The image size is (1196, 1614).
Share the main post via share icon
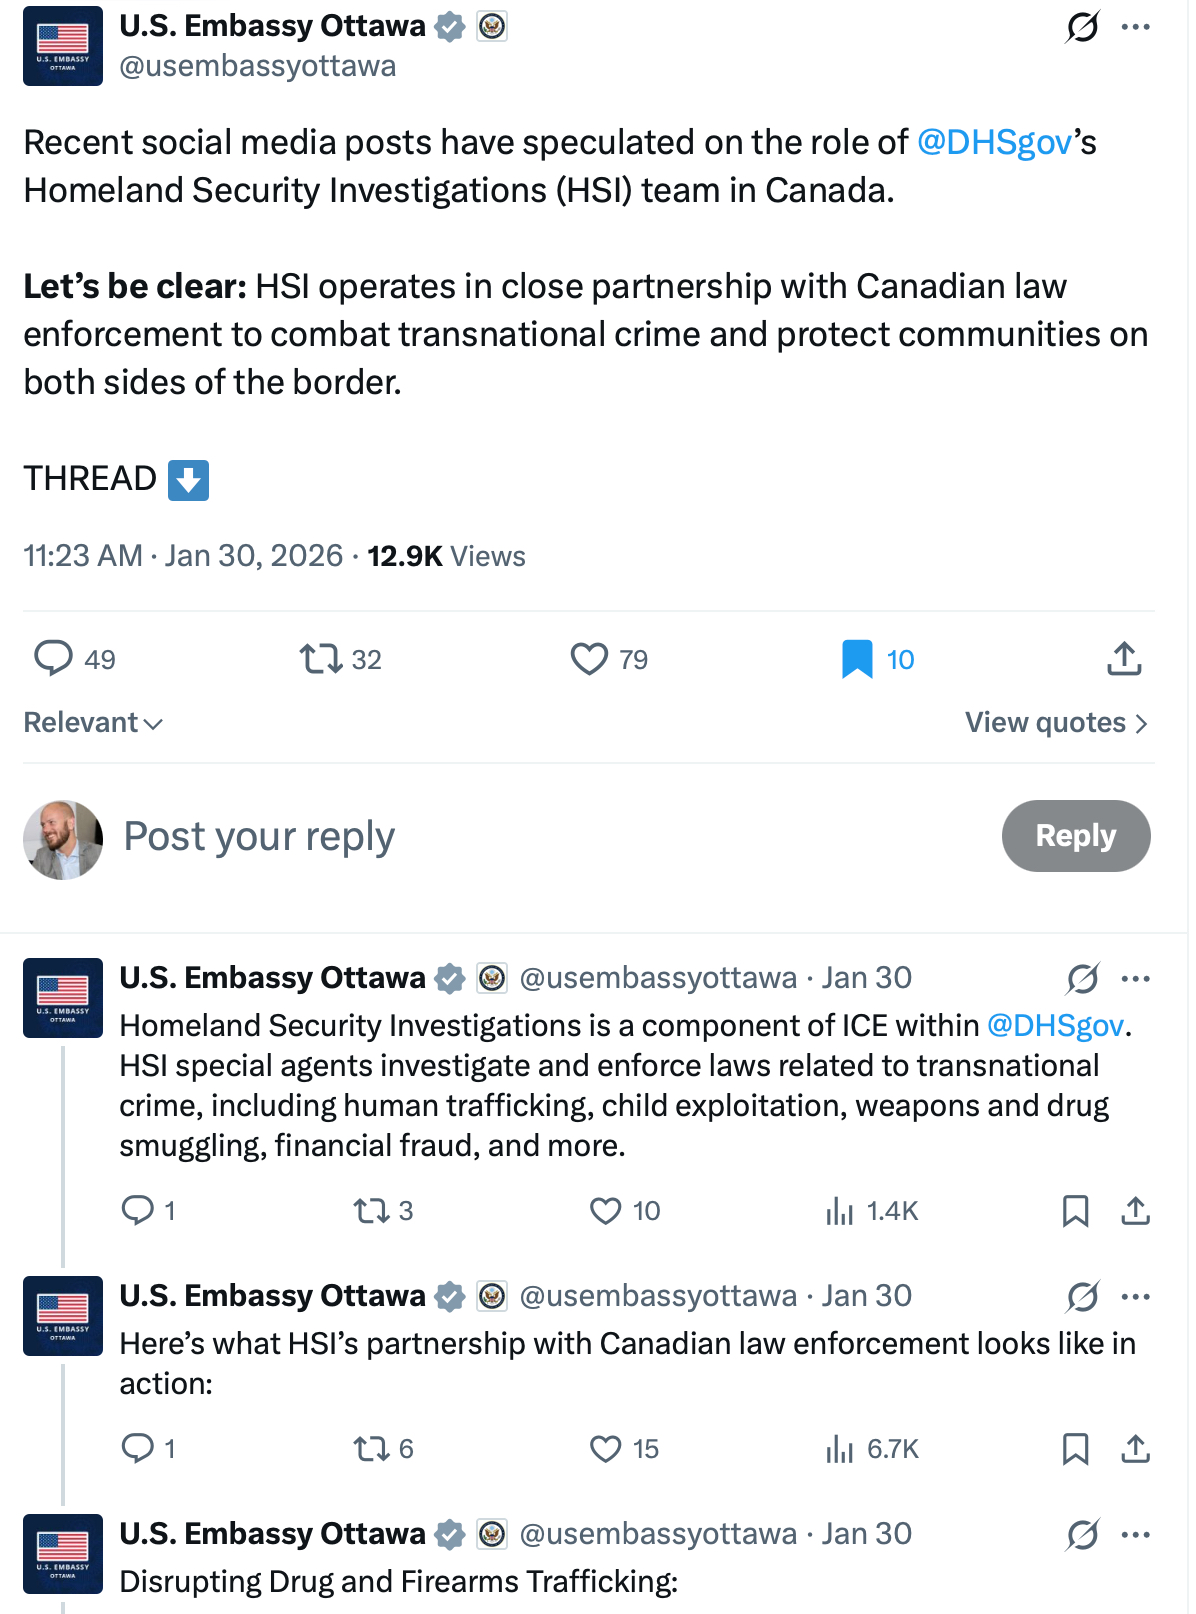(1125, 659)
